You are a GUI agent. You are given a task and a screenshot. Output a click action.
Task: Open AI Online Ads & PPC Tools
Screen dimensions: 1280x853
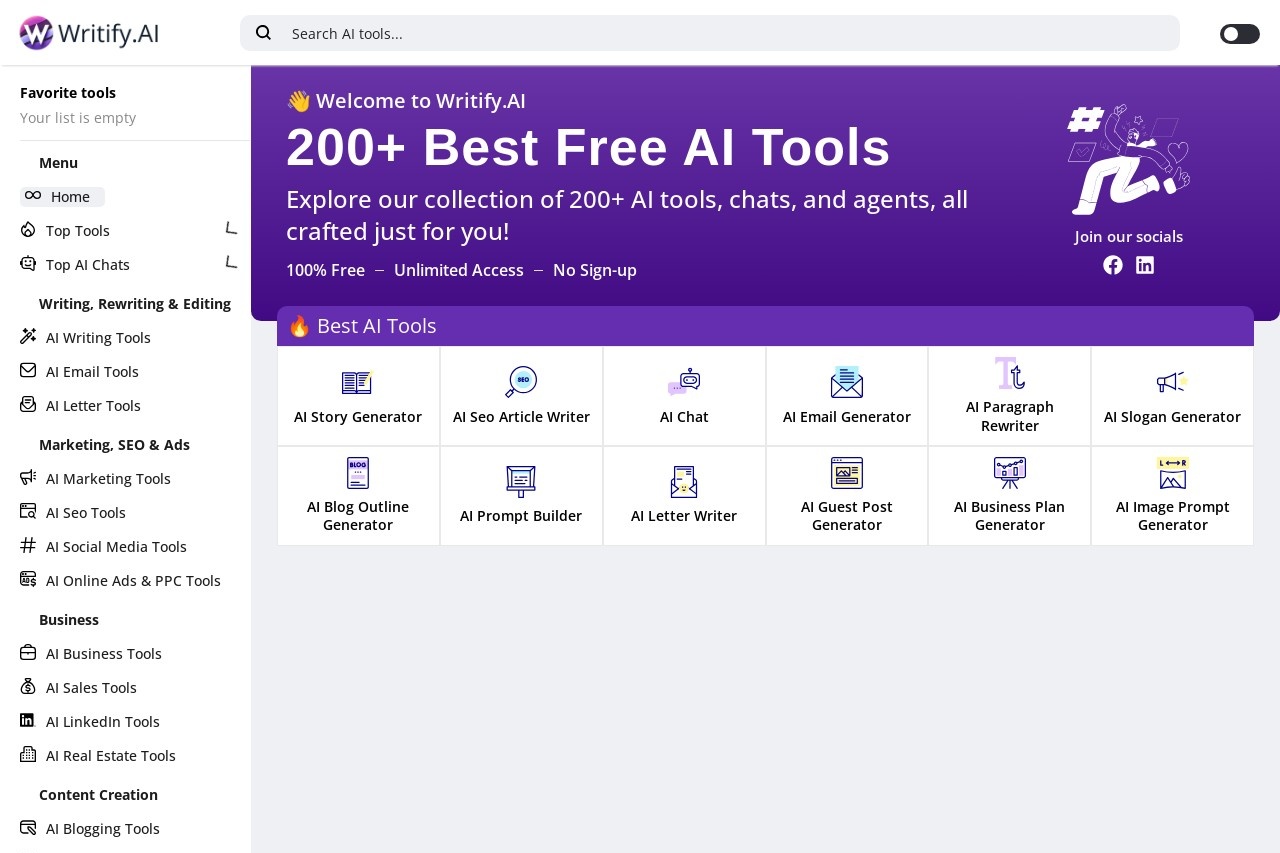(x=133, y=581)
